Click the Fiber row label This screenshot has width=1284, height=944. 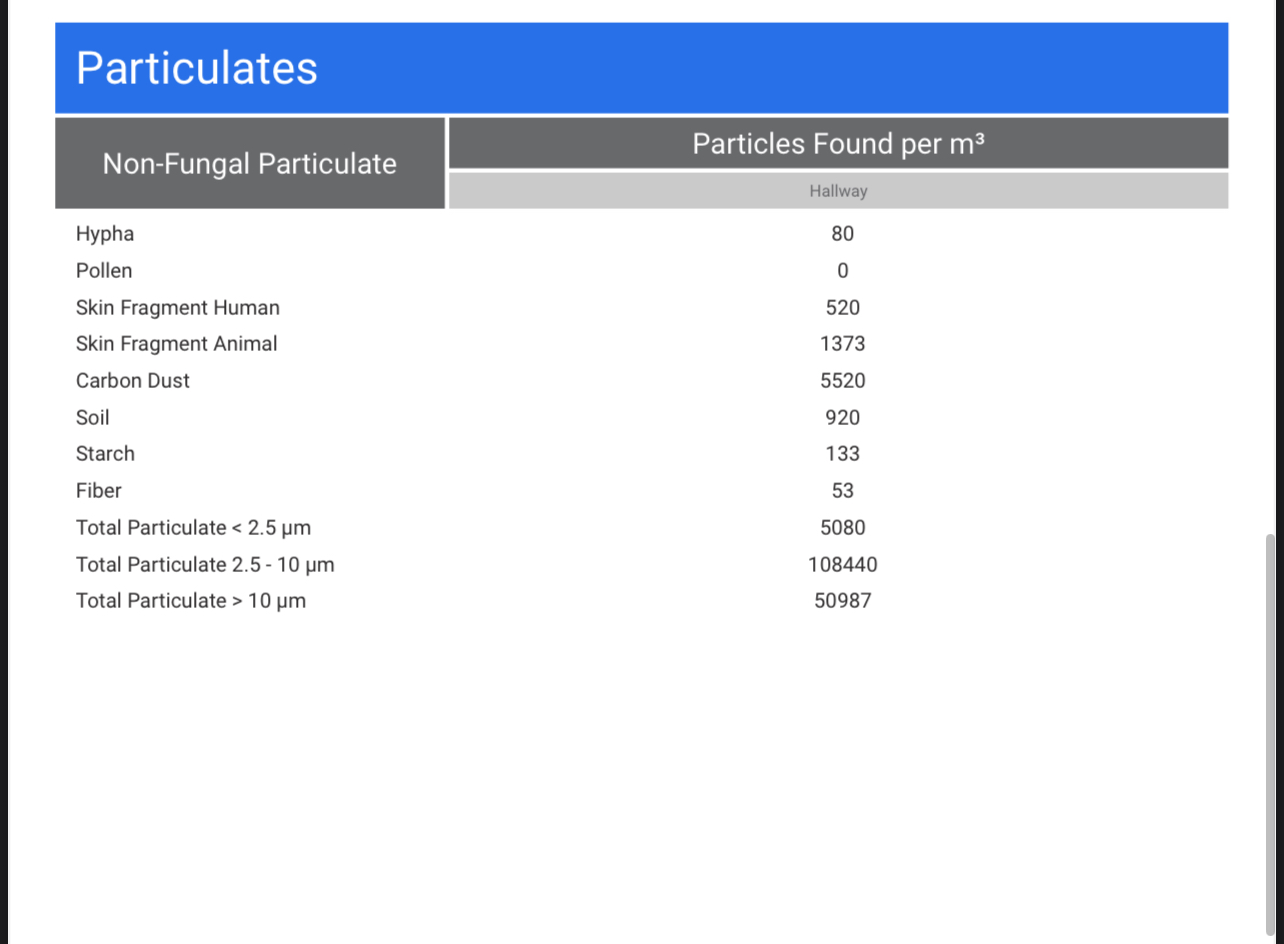[99, 491]
